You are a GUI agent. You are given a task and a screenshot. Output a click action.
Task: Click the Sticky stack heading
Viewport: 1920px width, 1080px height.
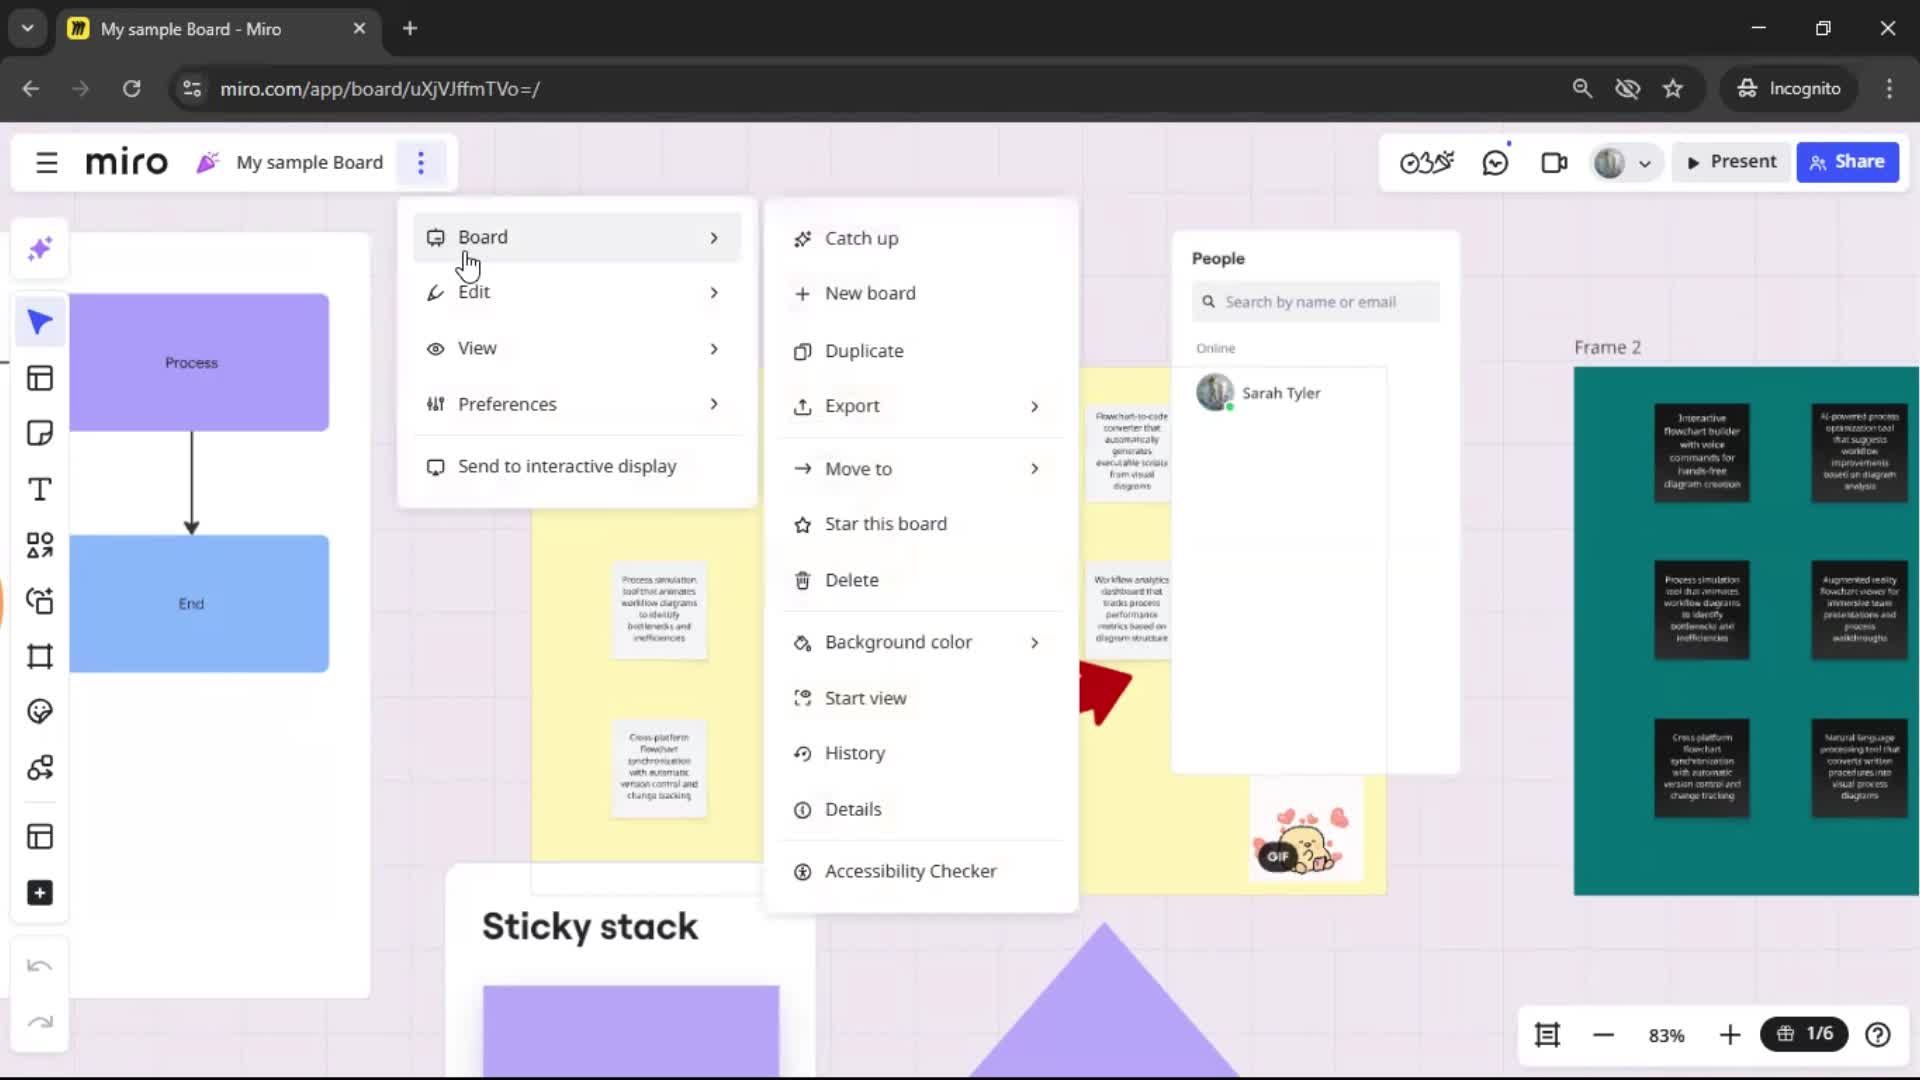click(x=590, y=926)
